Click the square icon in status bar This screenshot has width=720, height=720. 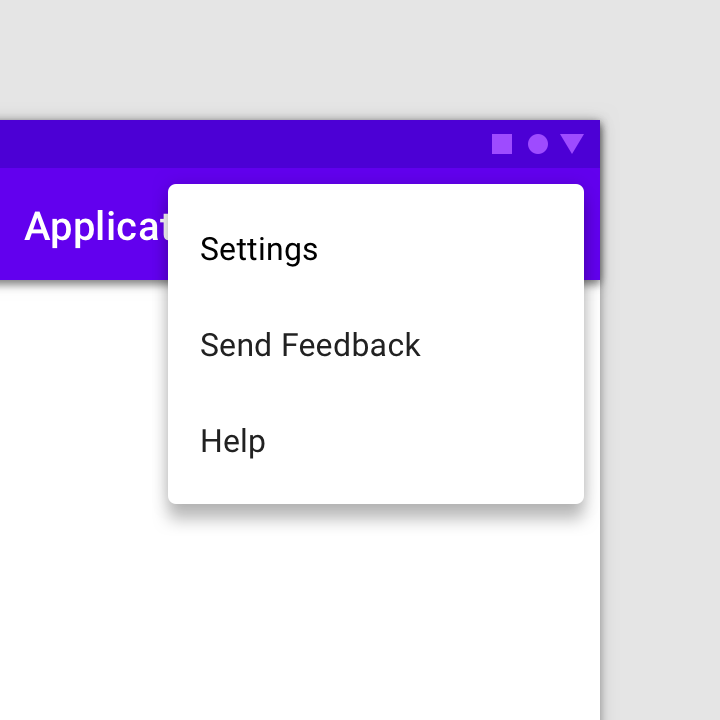click(502, 144)
